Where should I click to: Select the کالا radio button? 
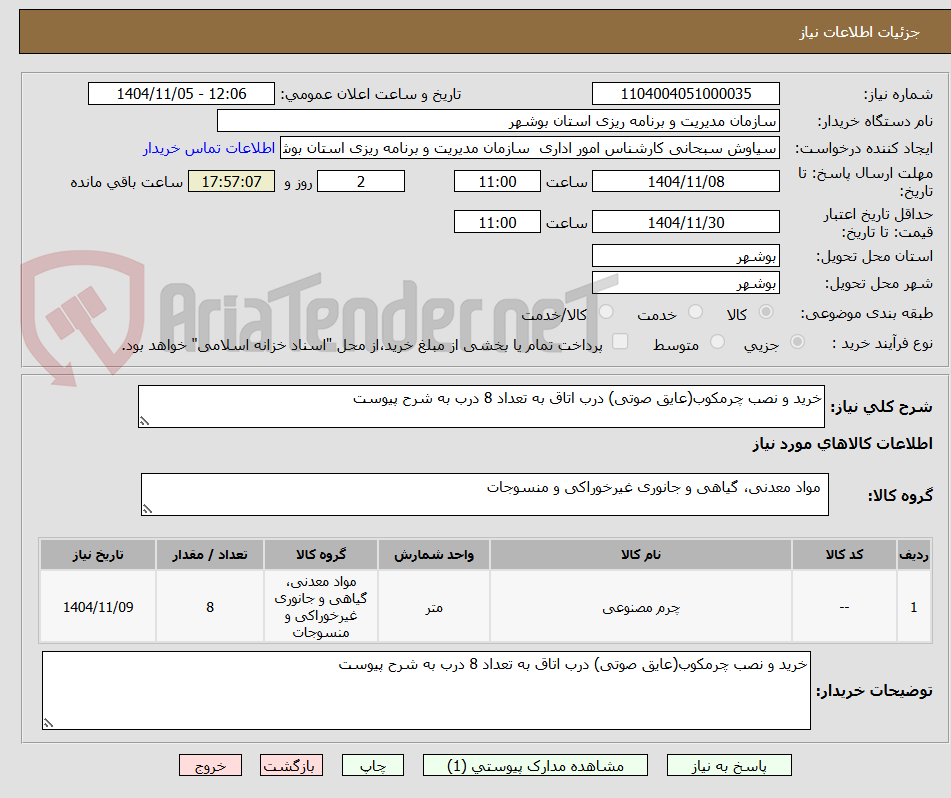[x=766, y=312]
